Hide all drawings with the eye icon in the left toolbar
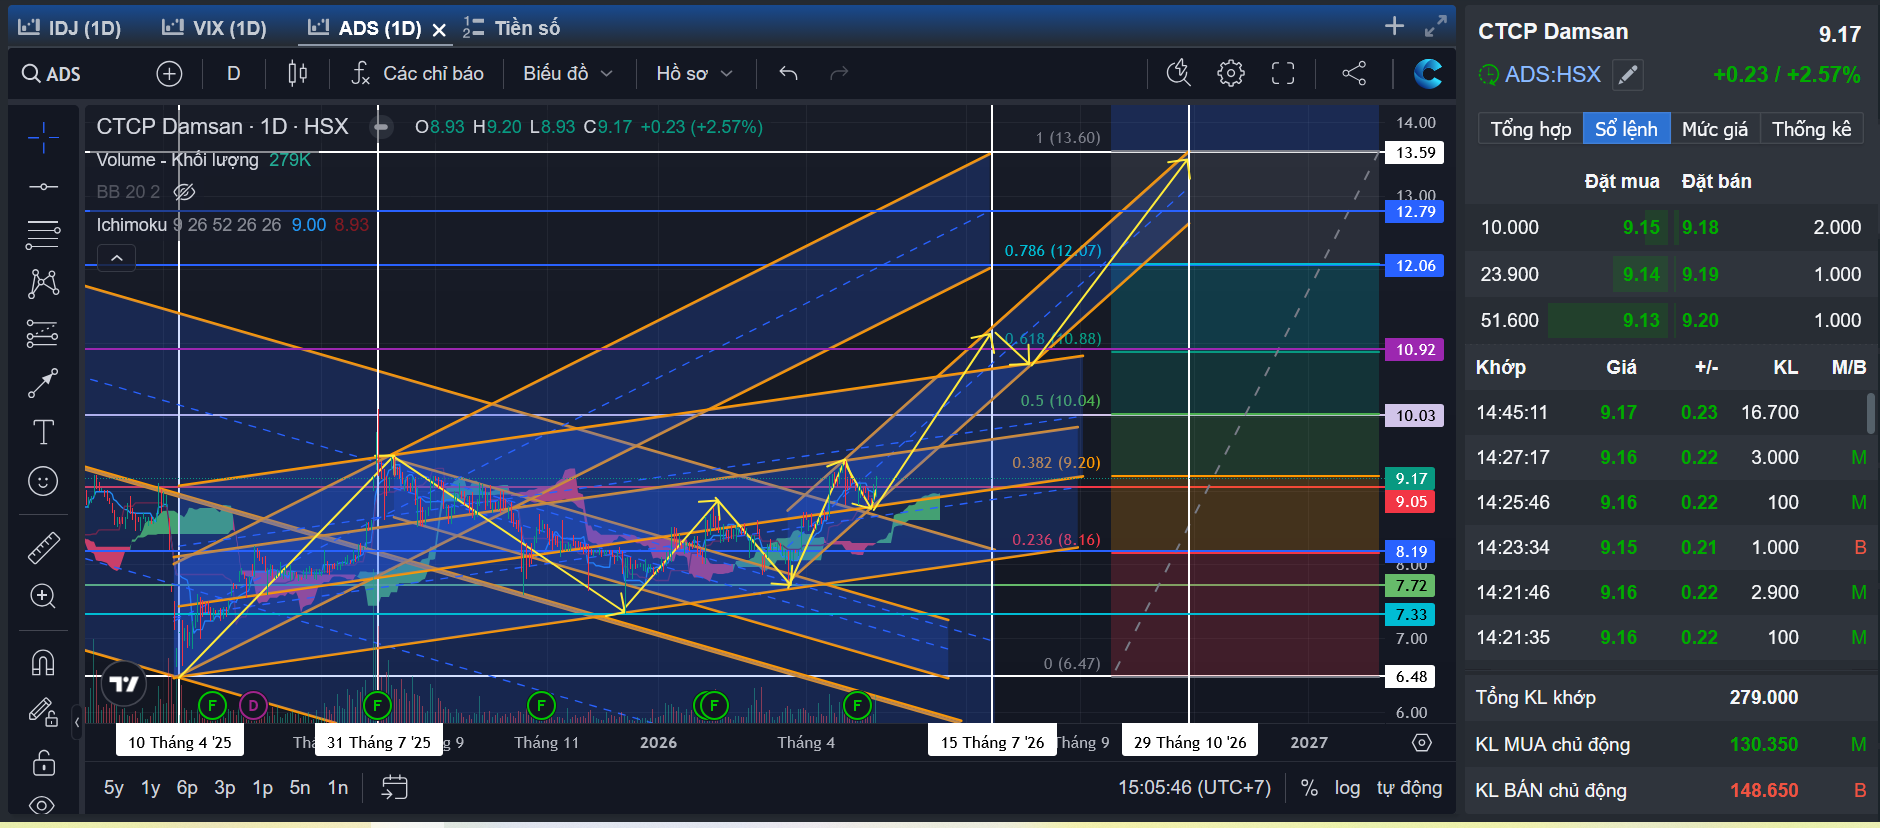 [43, 805]
